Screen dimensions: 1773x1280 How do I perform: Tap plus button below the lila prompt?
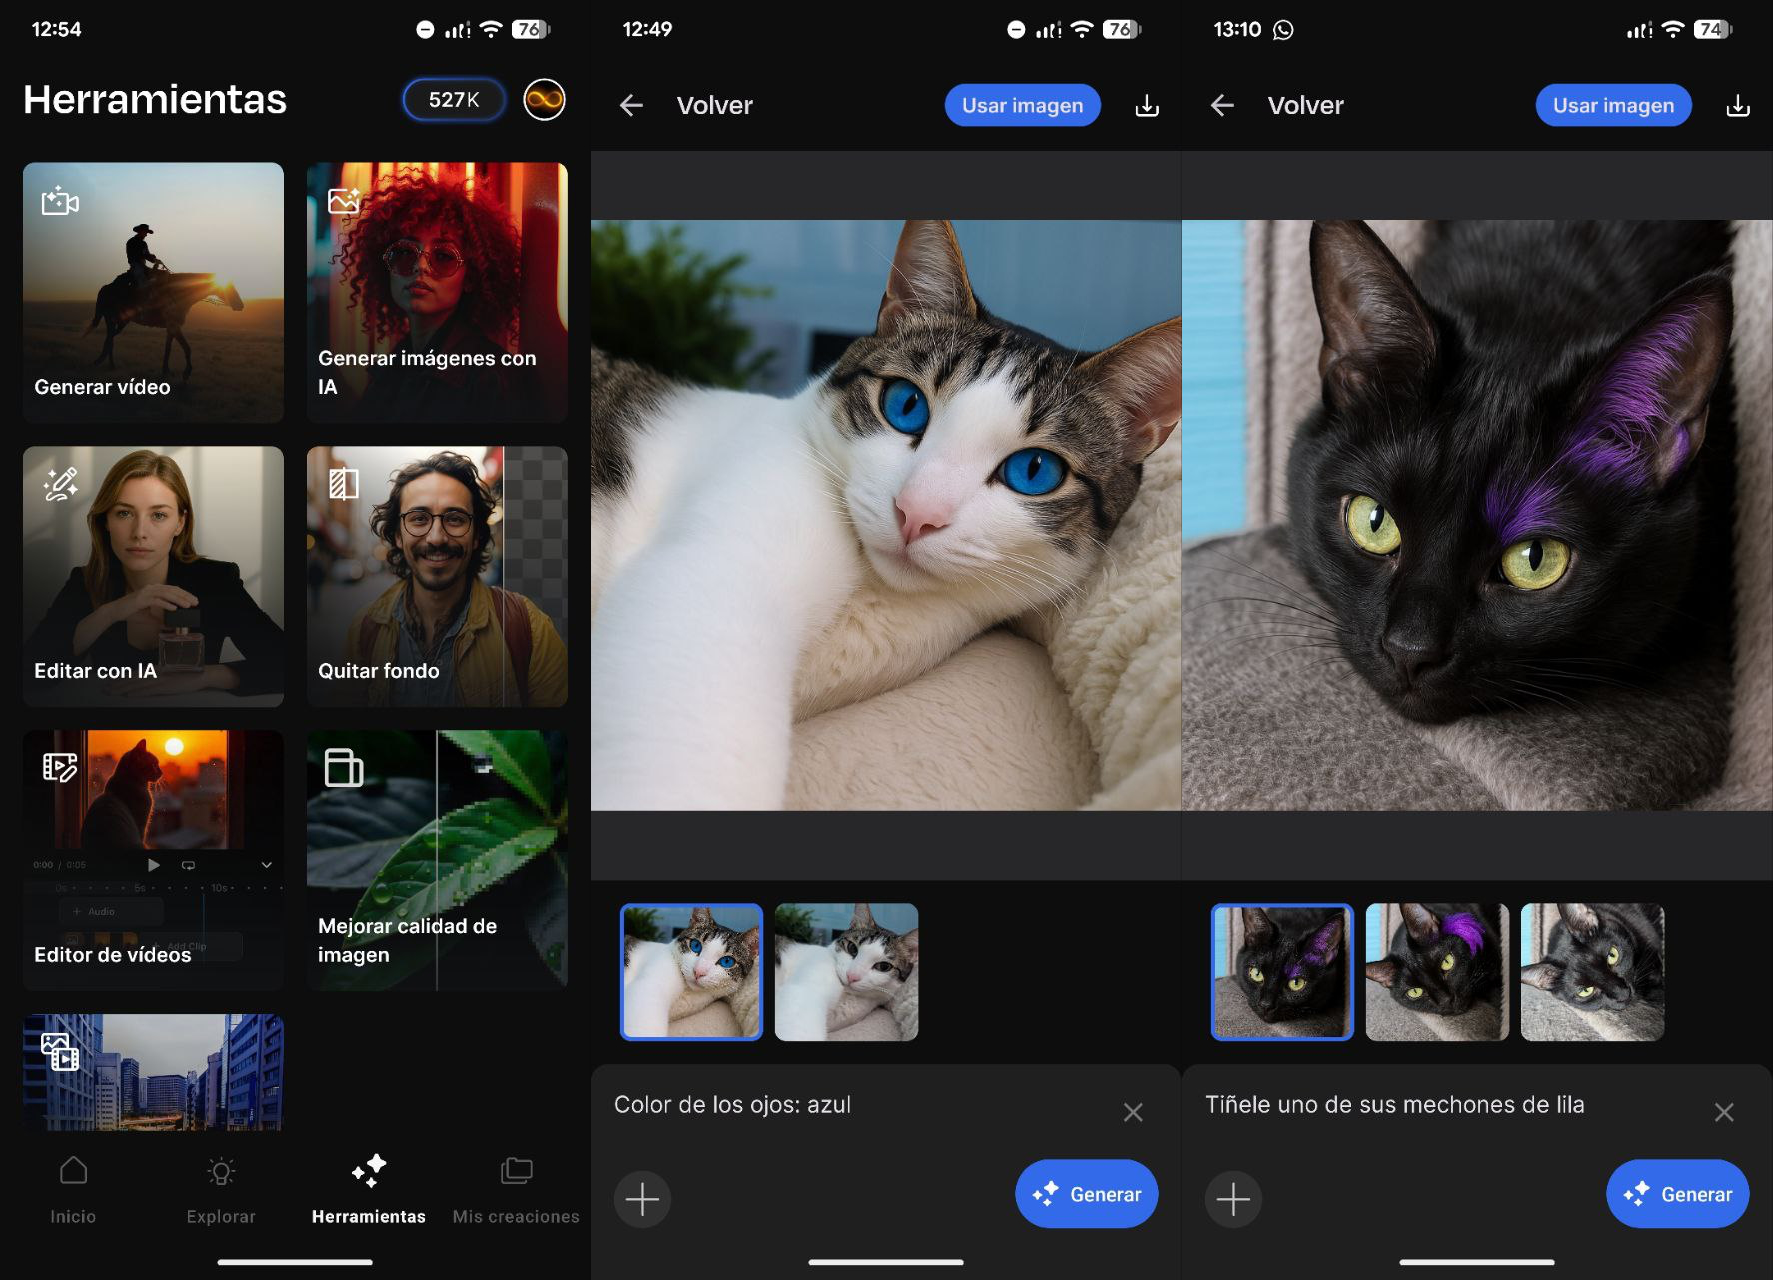click(1233, 1199)
